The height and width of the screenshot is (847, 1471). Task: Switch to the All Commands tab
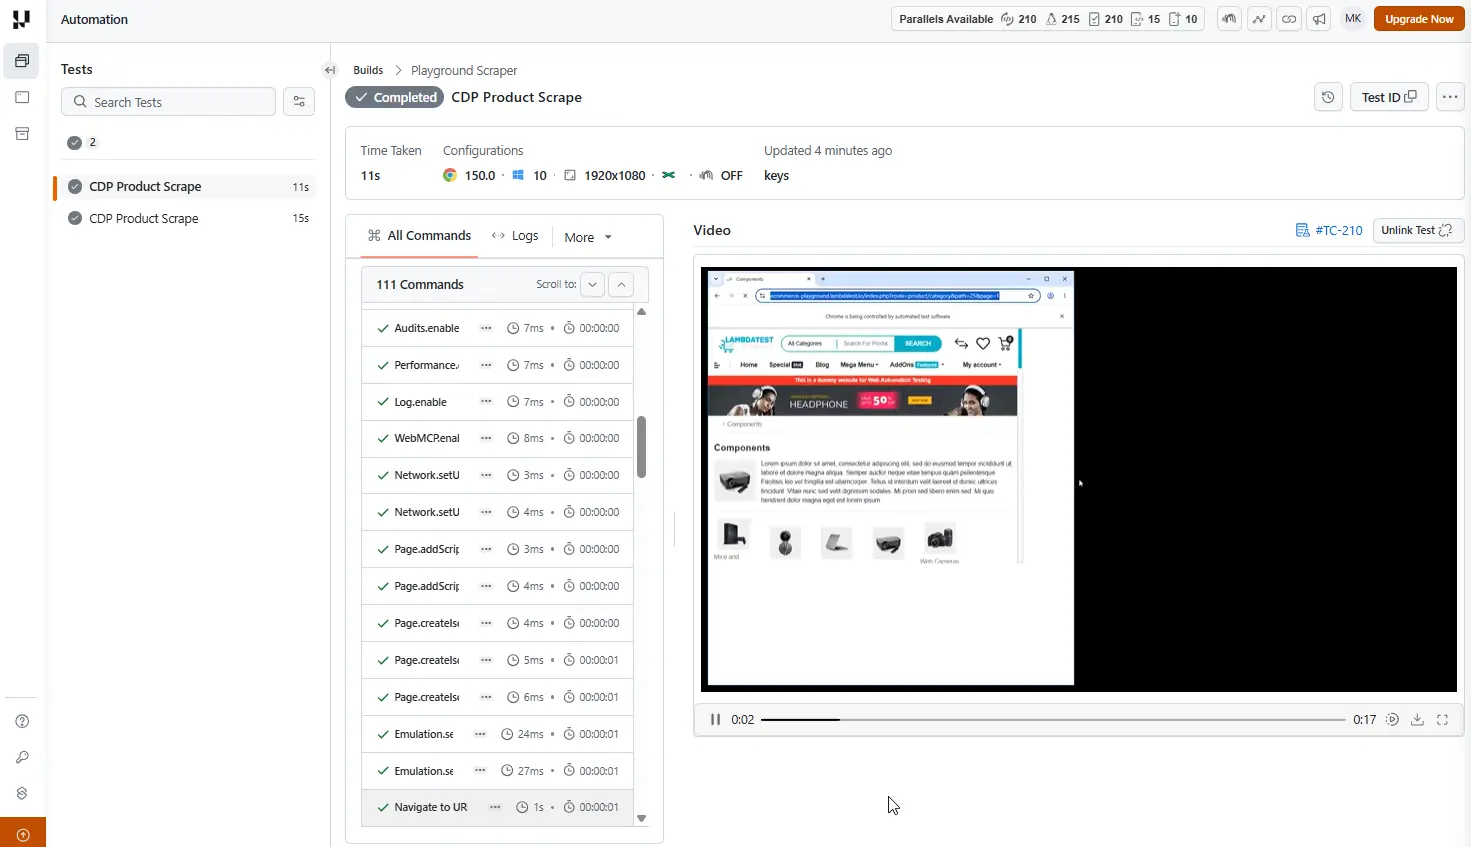click(x=419, y=236)
